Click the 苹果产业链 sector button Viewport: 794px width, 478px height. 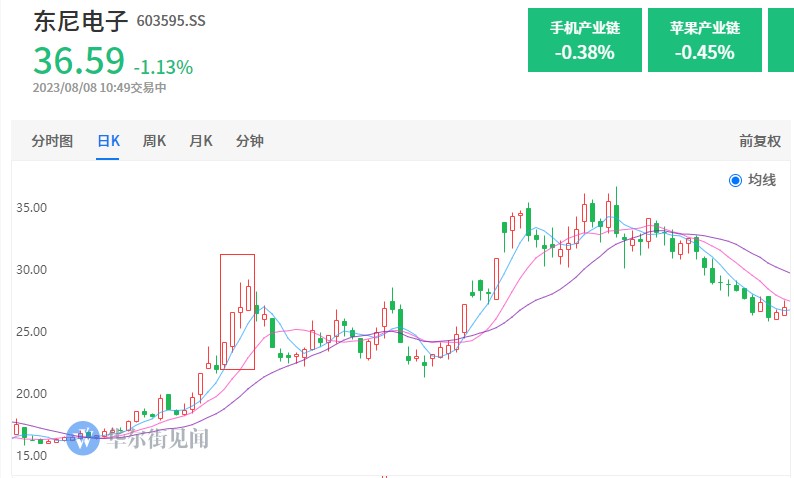click(704, 41)
